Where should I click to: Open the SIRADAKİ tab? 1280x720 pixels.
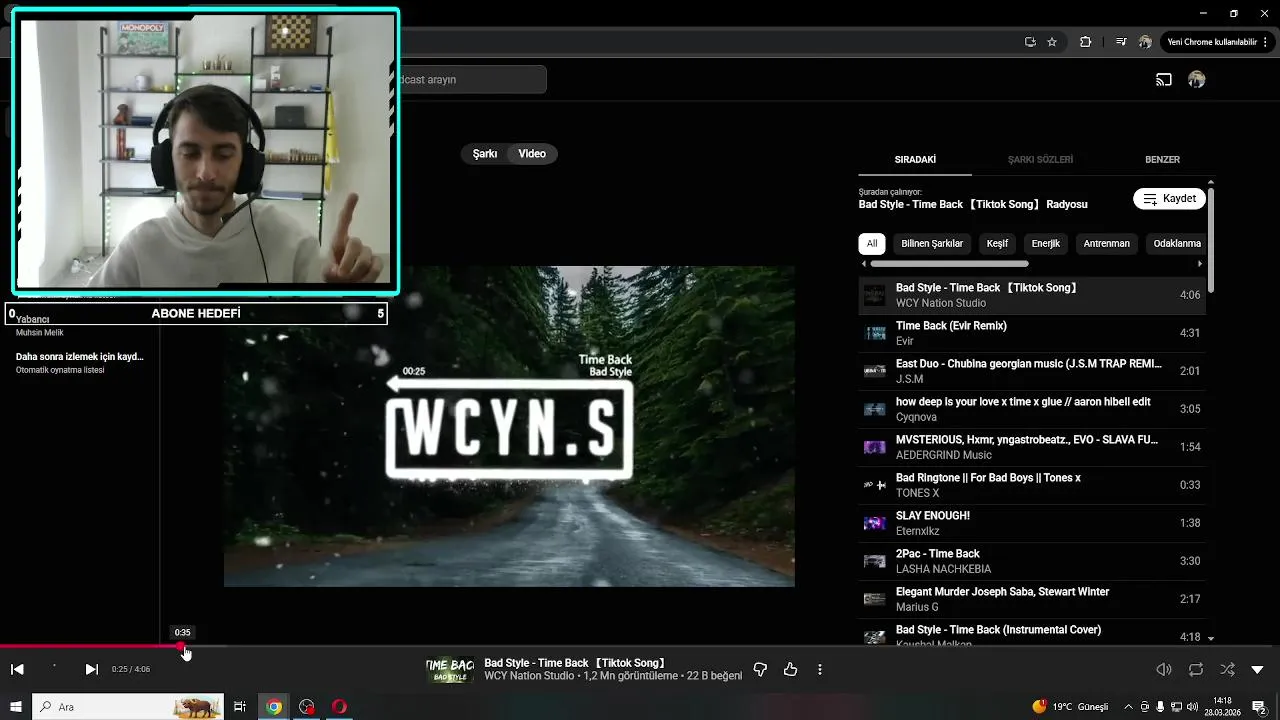tap(915, 160)
